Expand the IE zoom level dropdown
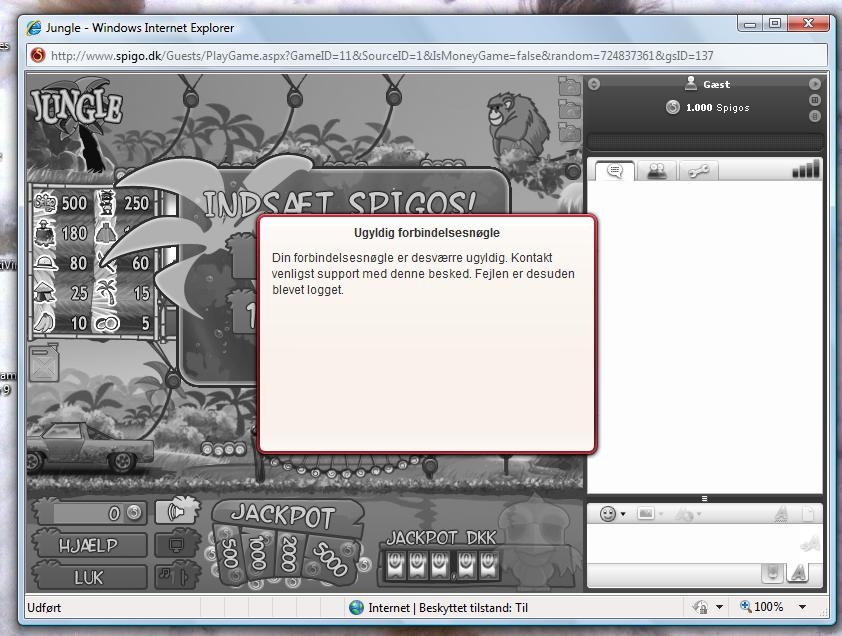The width and height of the screenshot is (842, 636). tap(802, 607)
